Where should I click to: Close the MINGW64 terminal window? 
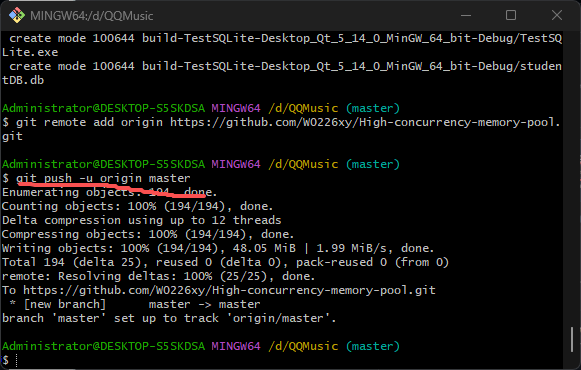tap(557, 16)
